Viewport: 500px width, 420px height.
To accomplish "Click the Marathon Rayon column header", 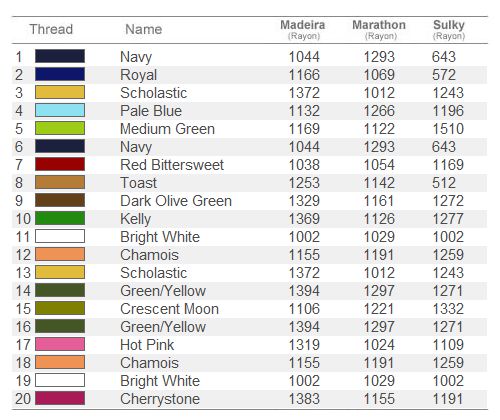I will pos(379,30).
